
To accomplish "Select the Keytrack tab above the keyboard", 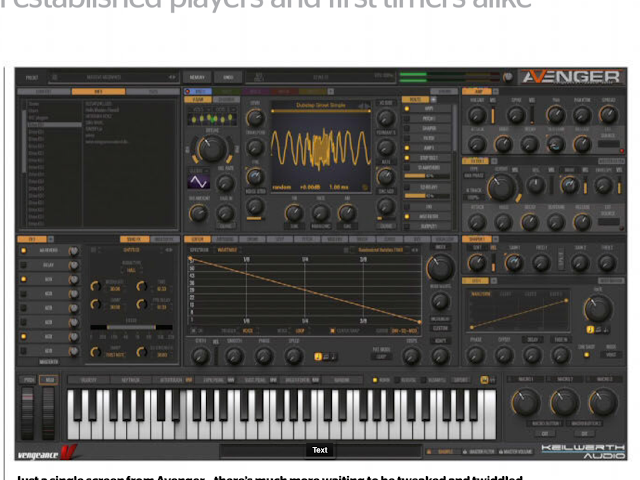I will (131, 380).
